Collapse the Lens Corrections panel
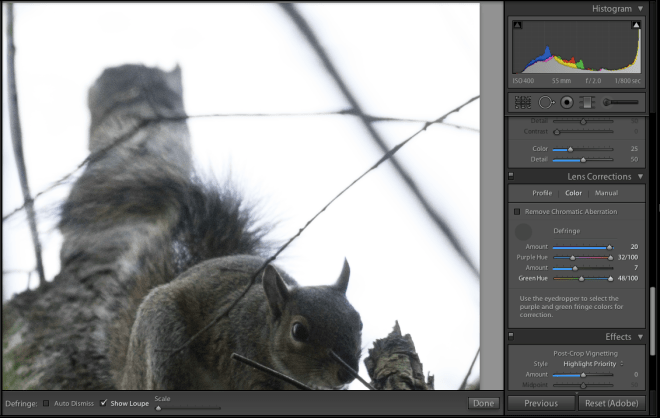 tap(640, 176)
